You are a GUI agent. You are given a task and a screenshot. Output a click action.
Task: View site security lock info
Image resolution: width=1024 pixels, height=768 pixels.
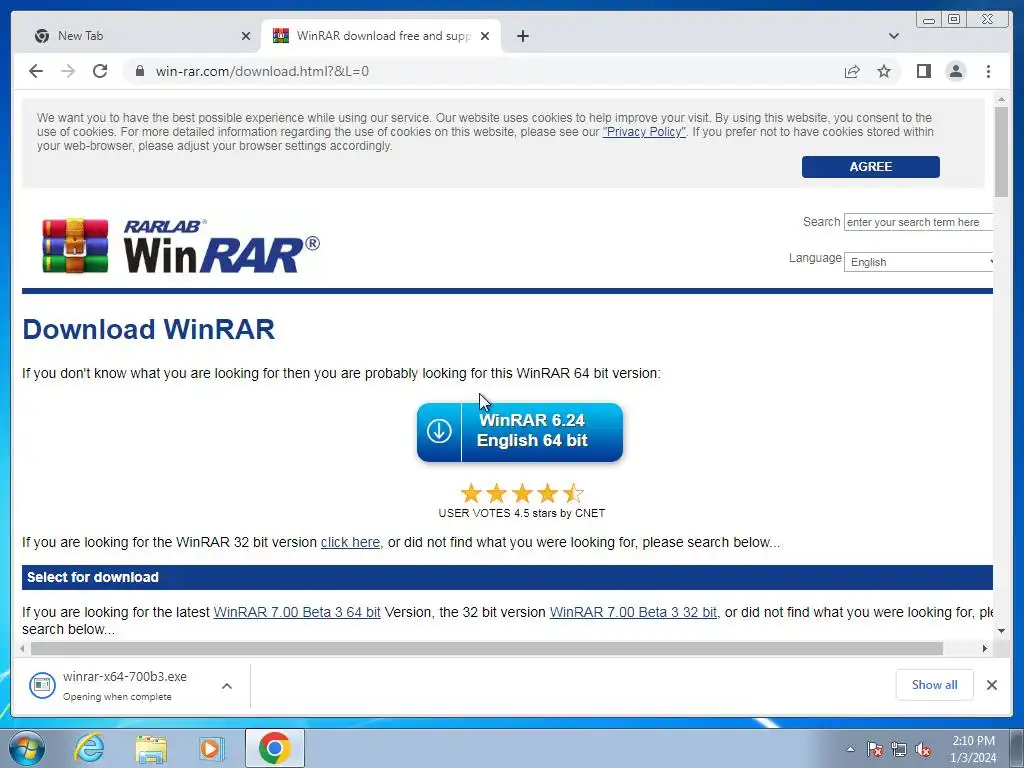click(x=140, y=71)
